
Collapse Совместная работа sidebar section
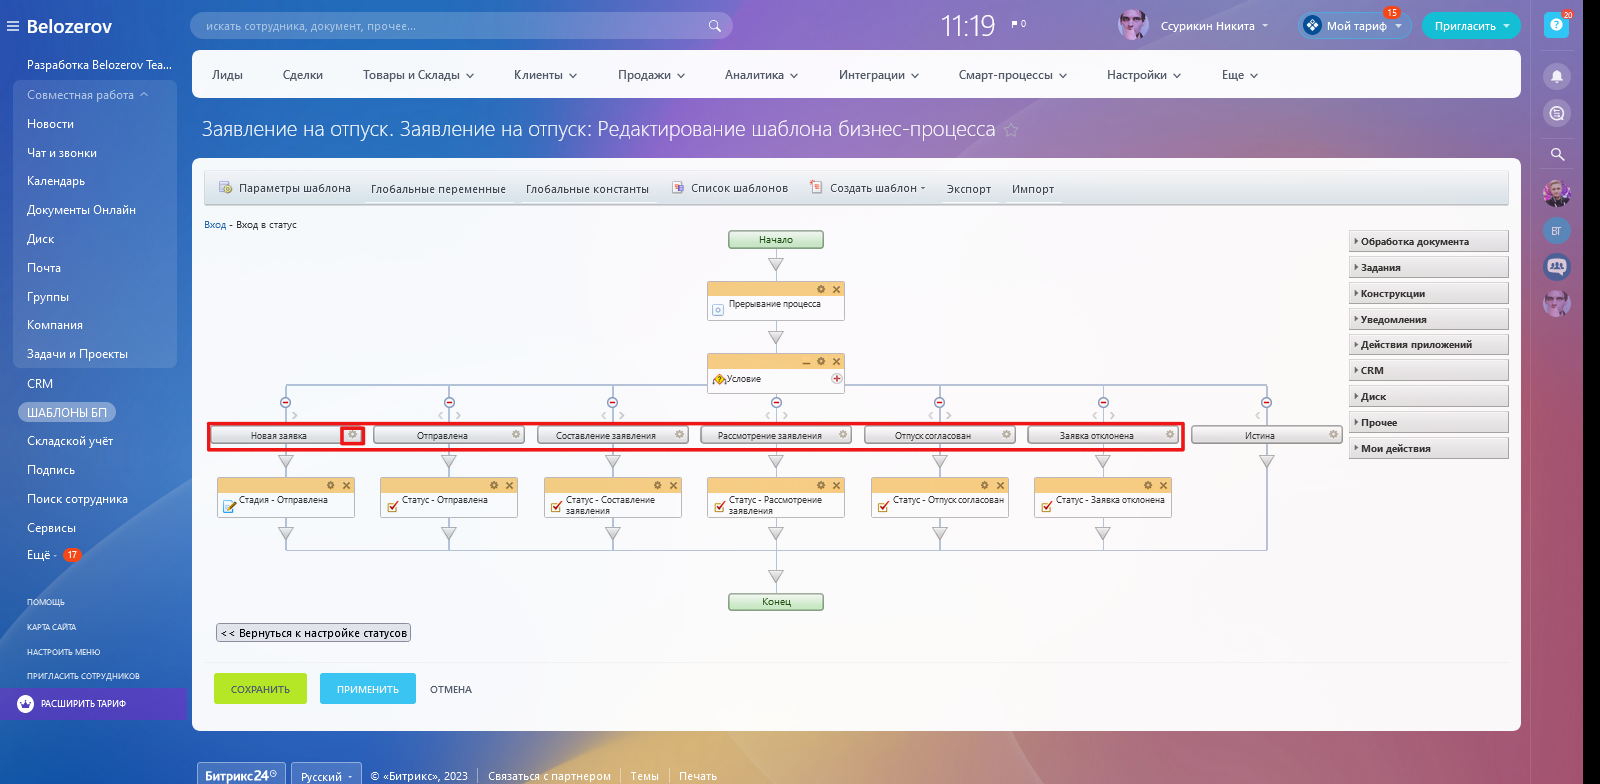pos(87,95)
